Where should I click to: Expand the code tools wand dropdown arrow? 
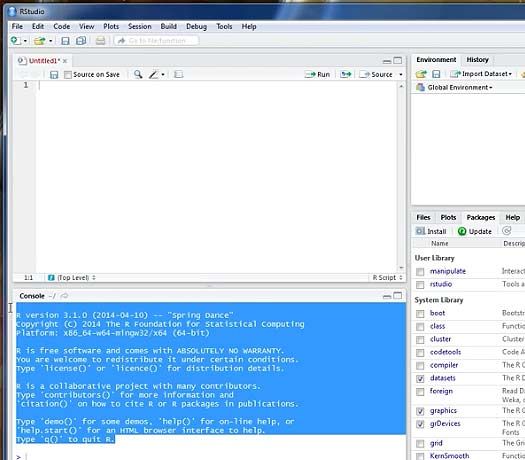click(163, 75)
